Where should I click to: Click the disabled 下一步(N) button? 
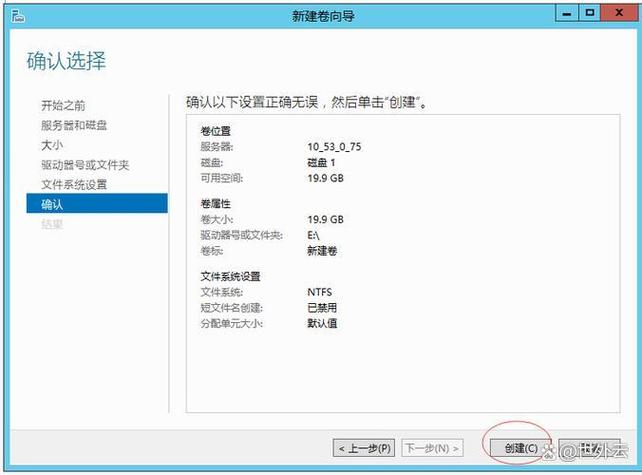[432, 448]
